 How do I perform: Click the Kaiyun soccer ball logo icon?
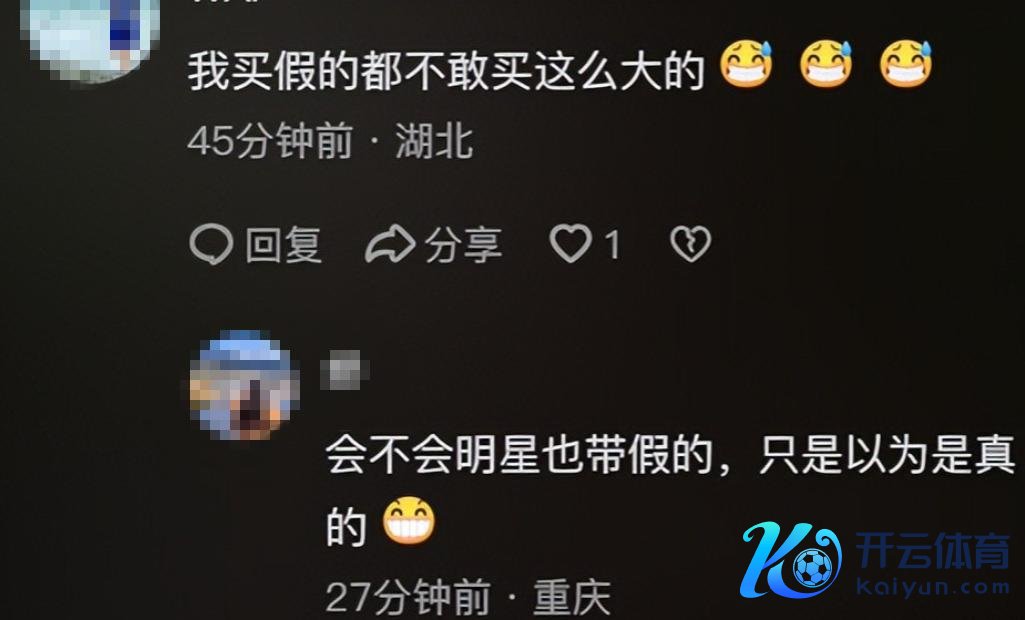pos(791,559)
